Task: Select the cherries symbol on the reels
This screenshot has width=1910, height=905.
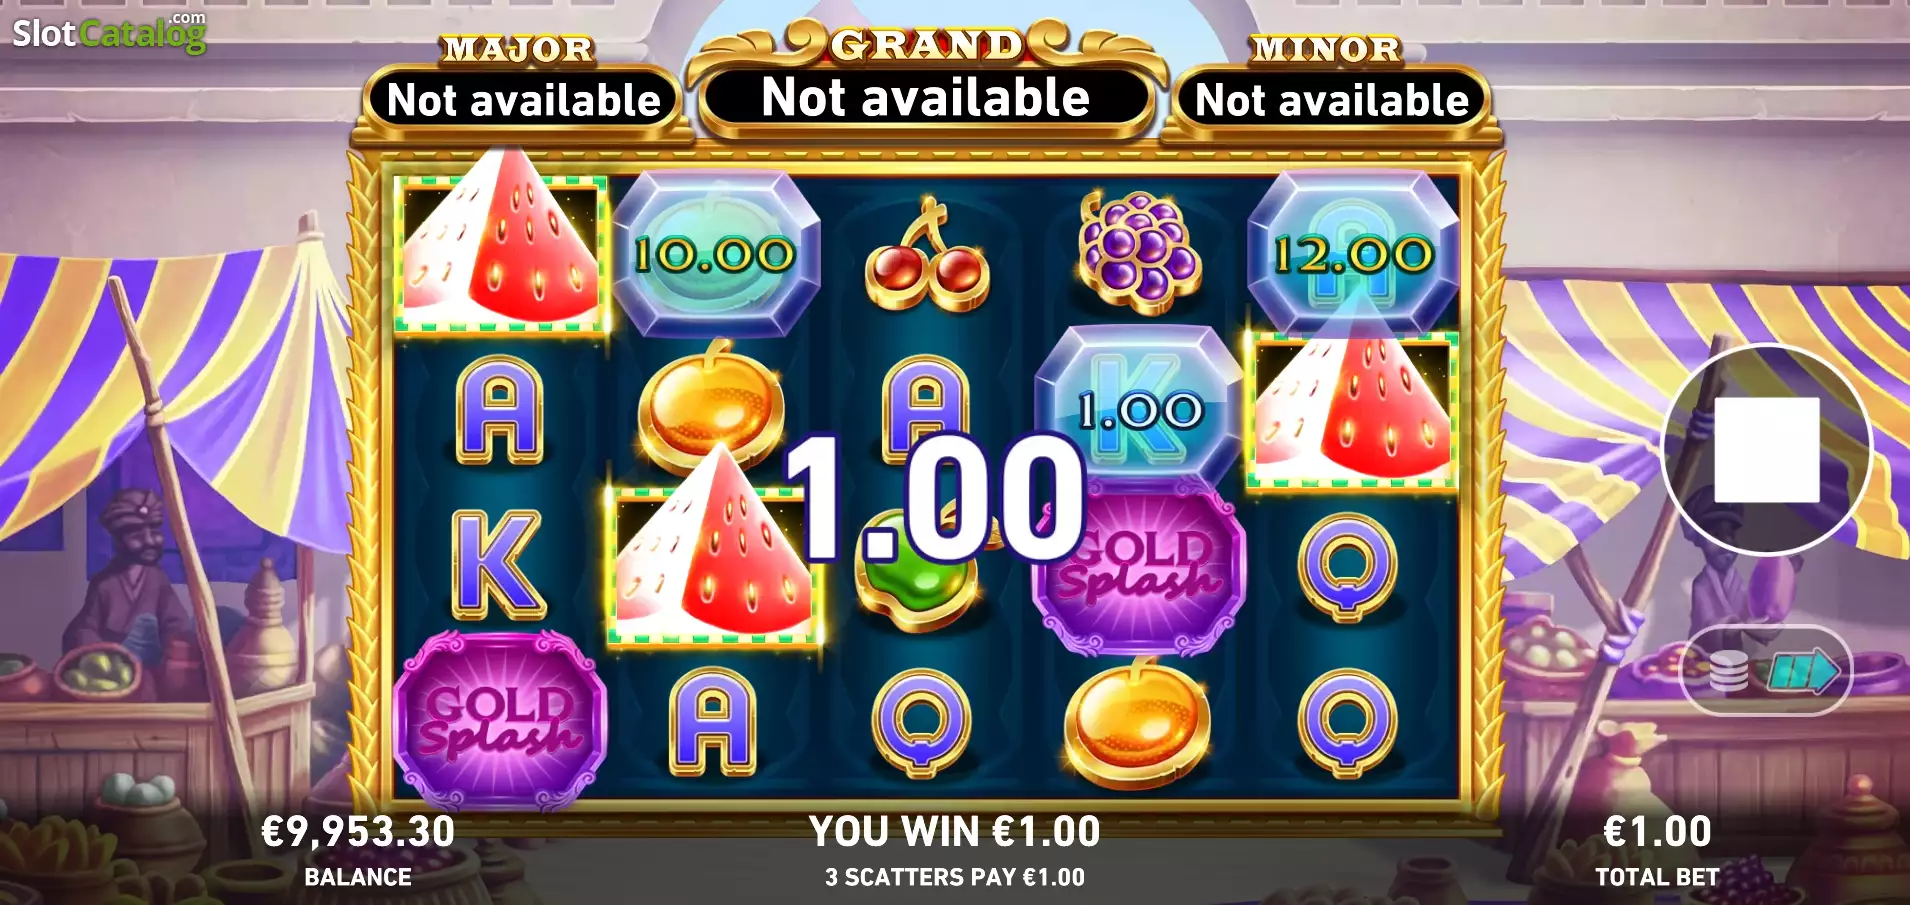Action: 927,255
